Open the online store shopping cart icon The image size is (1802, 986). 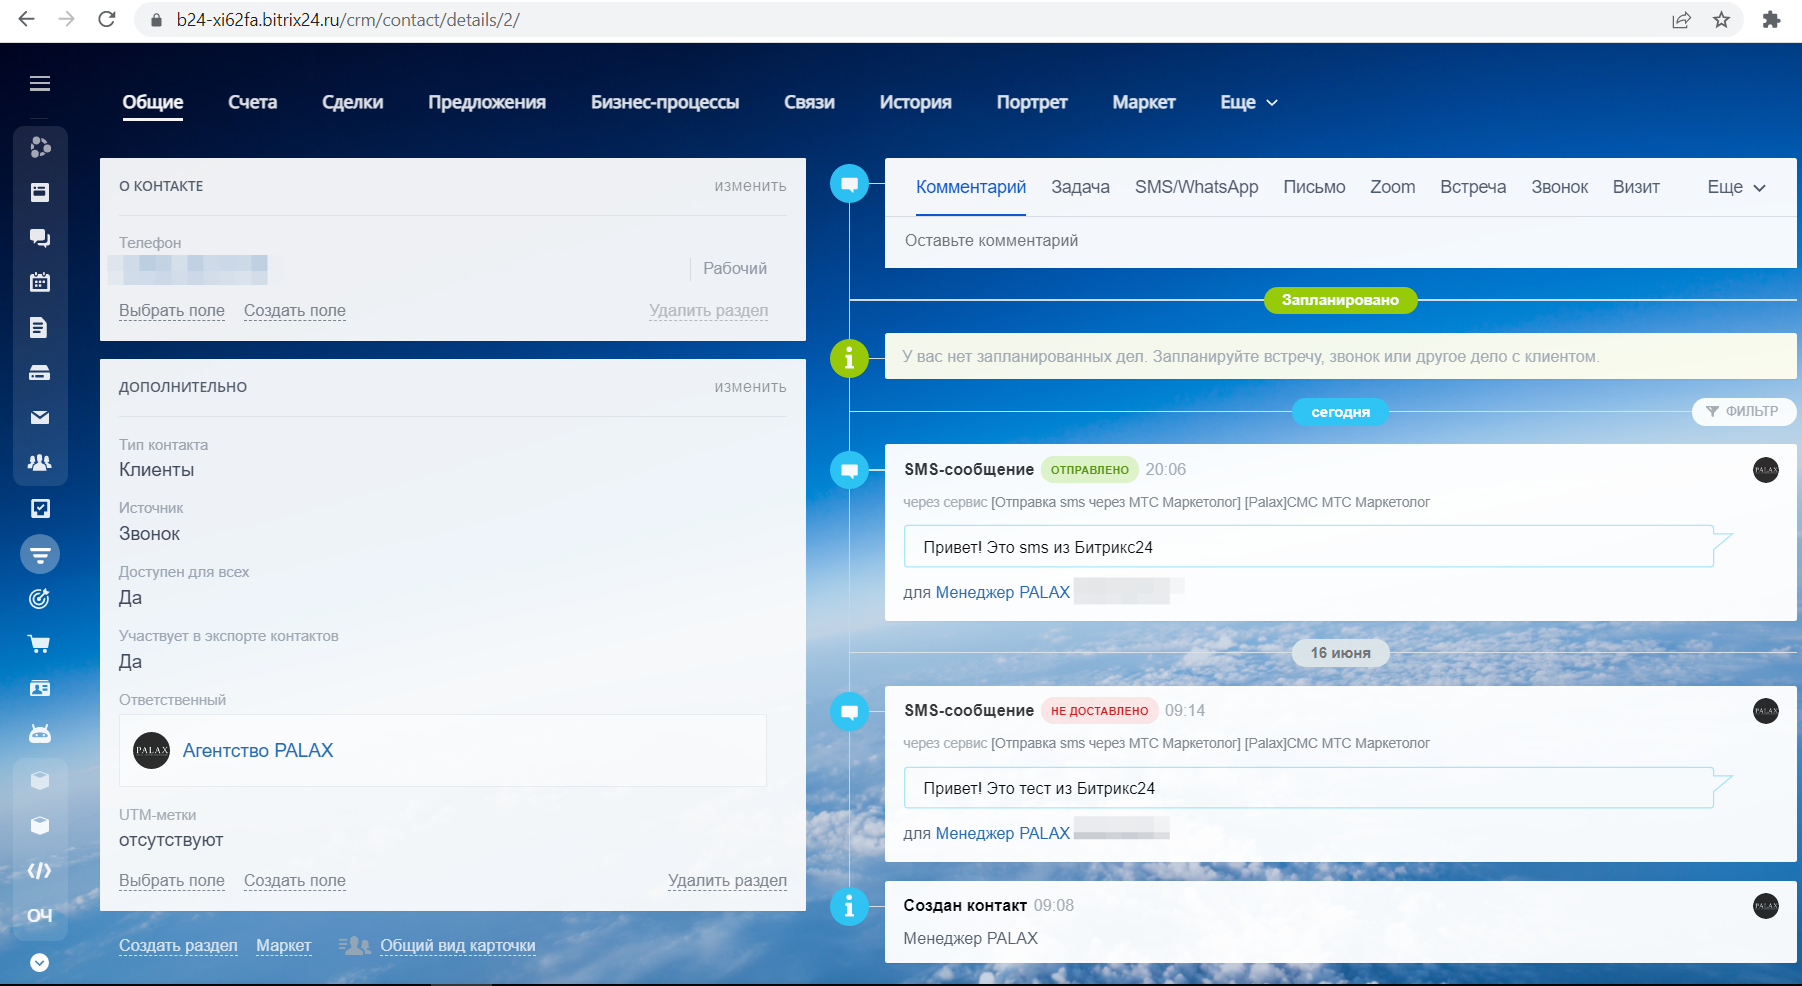pos(40,644)
